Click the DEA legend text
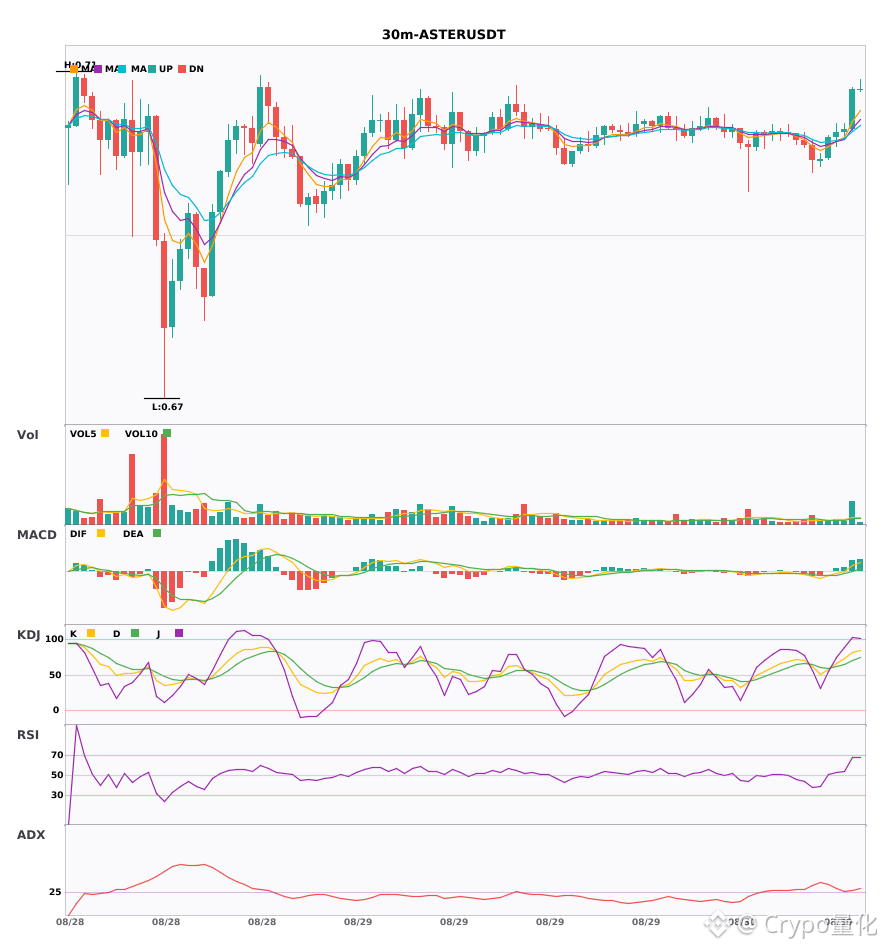 [x=133, y=534]
